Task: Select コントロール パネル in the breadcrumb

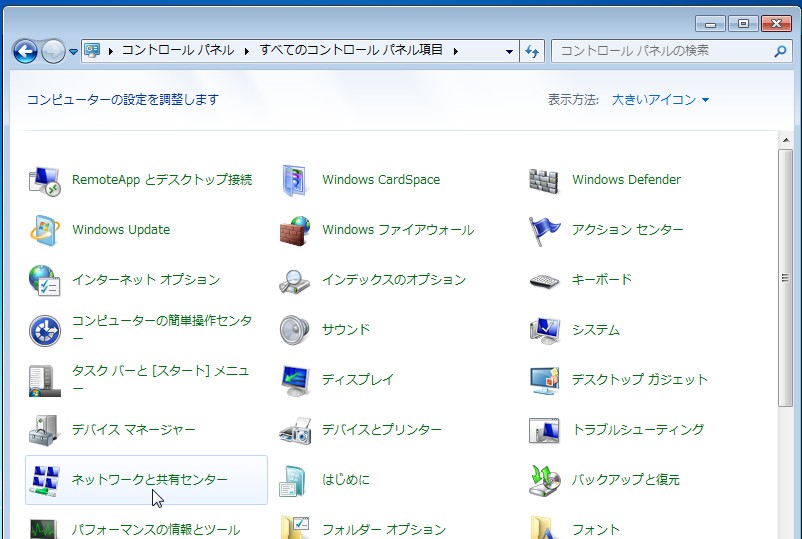Action: coord(178,50)
